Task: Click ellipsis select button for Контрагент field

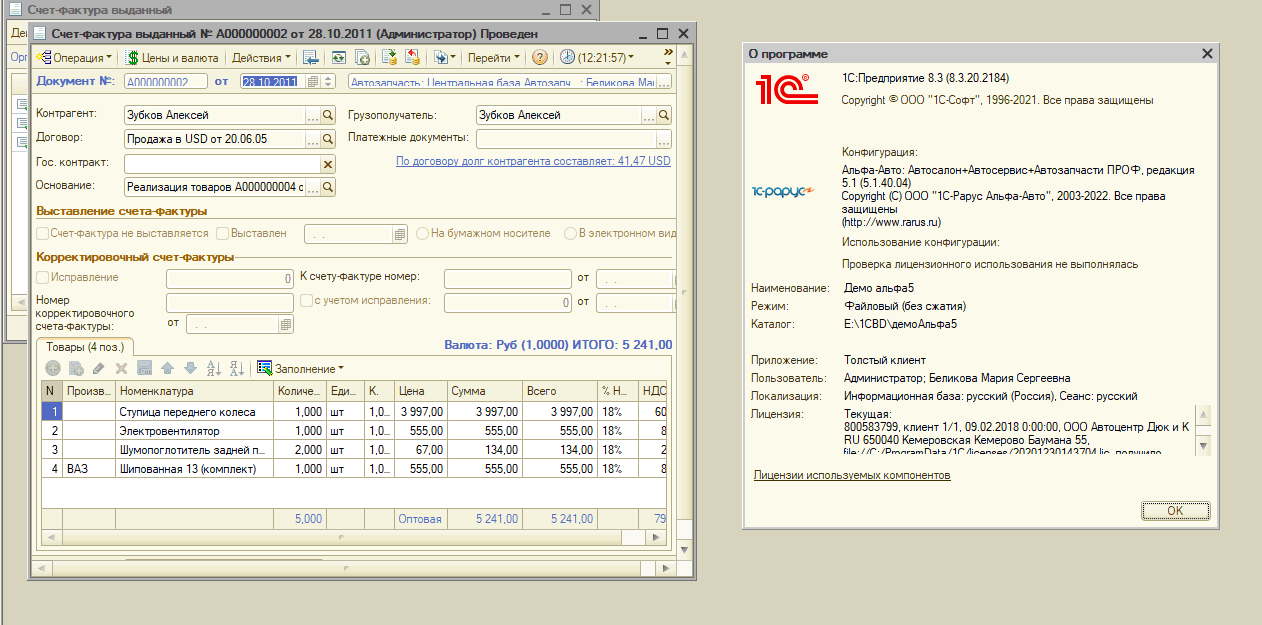Action: (313, 115)
